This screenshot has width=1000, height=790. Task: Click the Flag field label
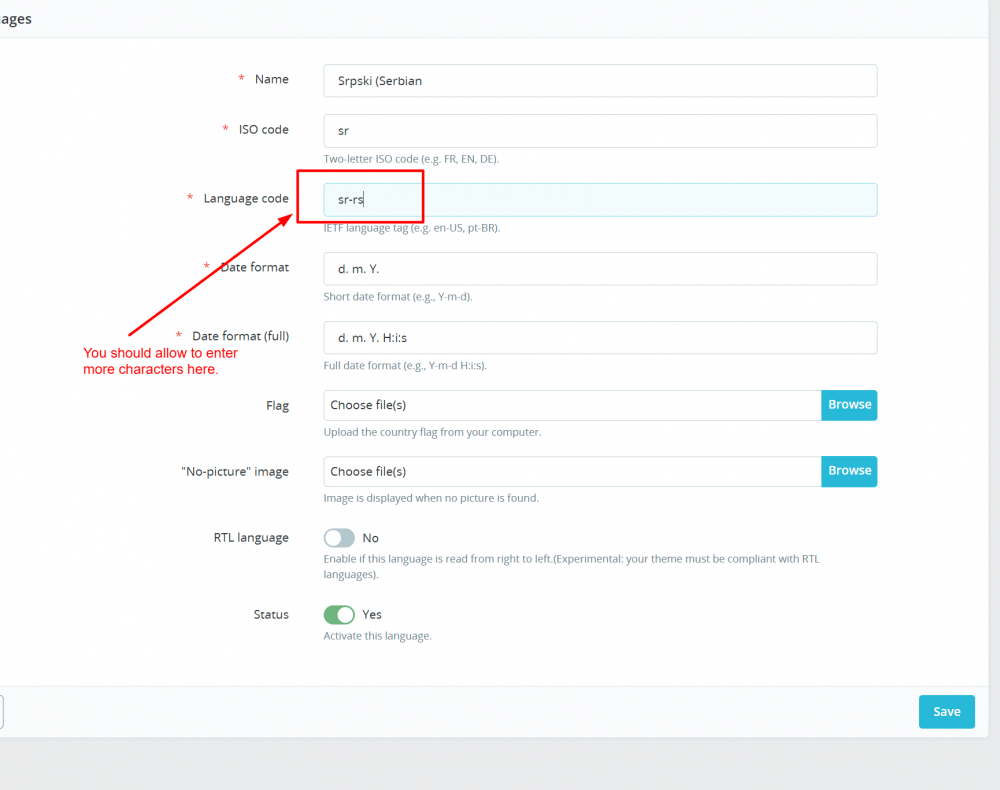pos(277,405)
